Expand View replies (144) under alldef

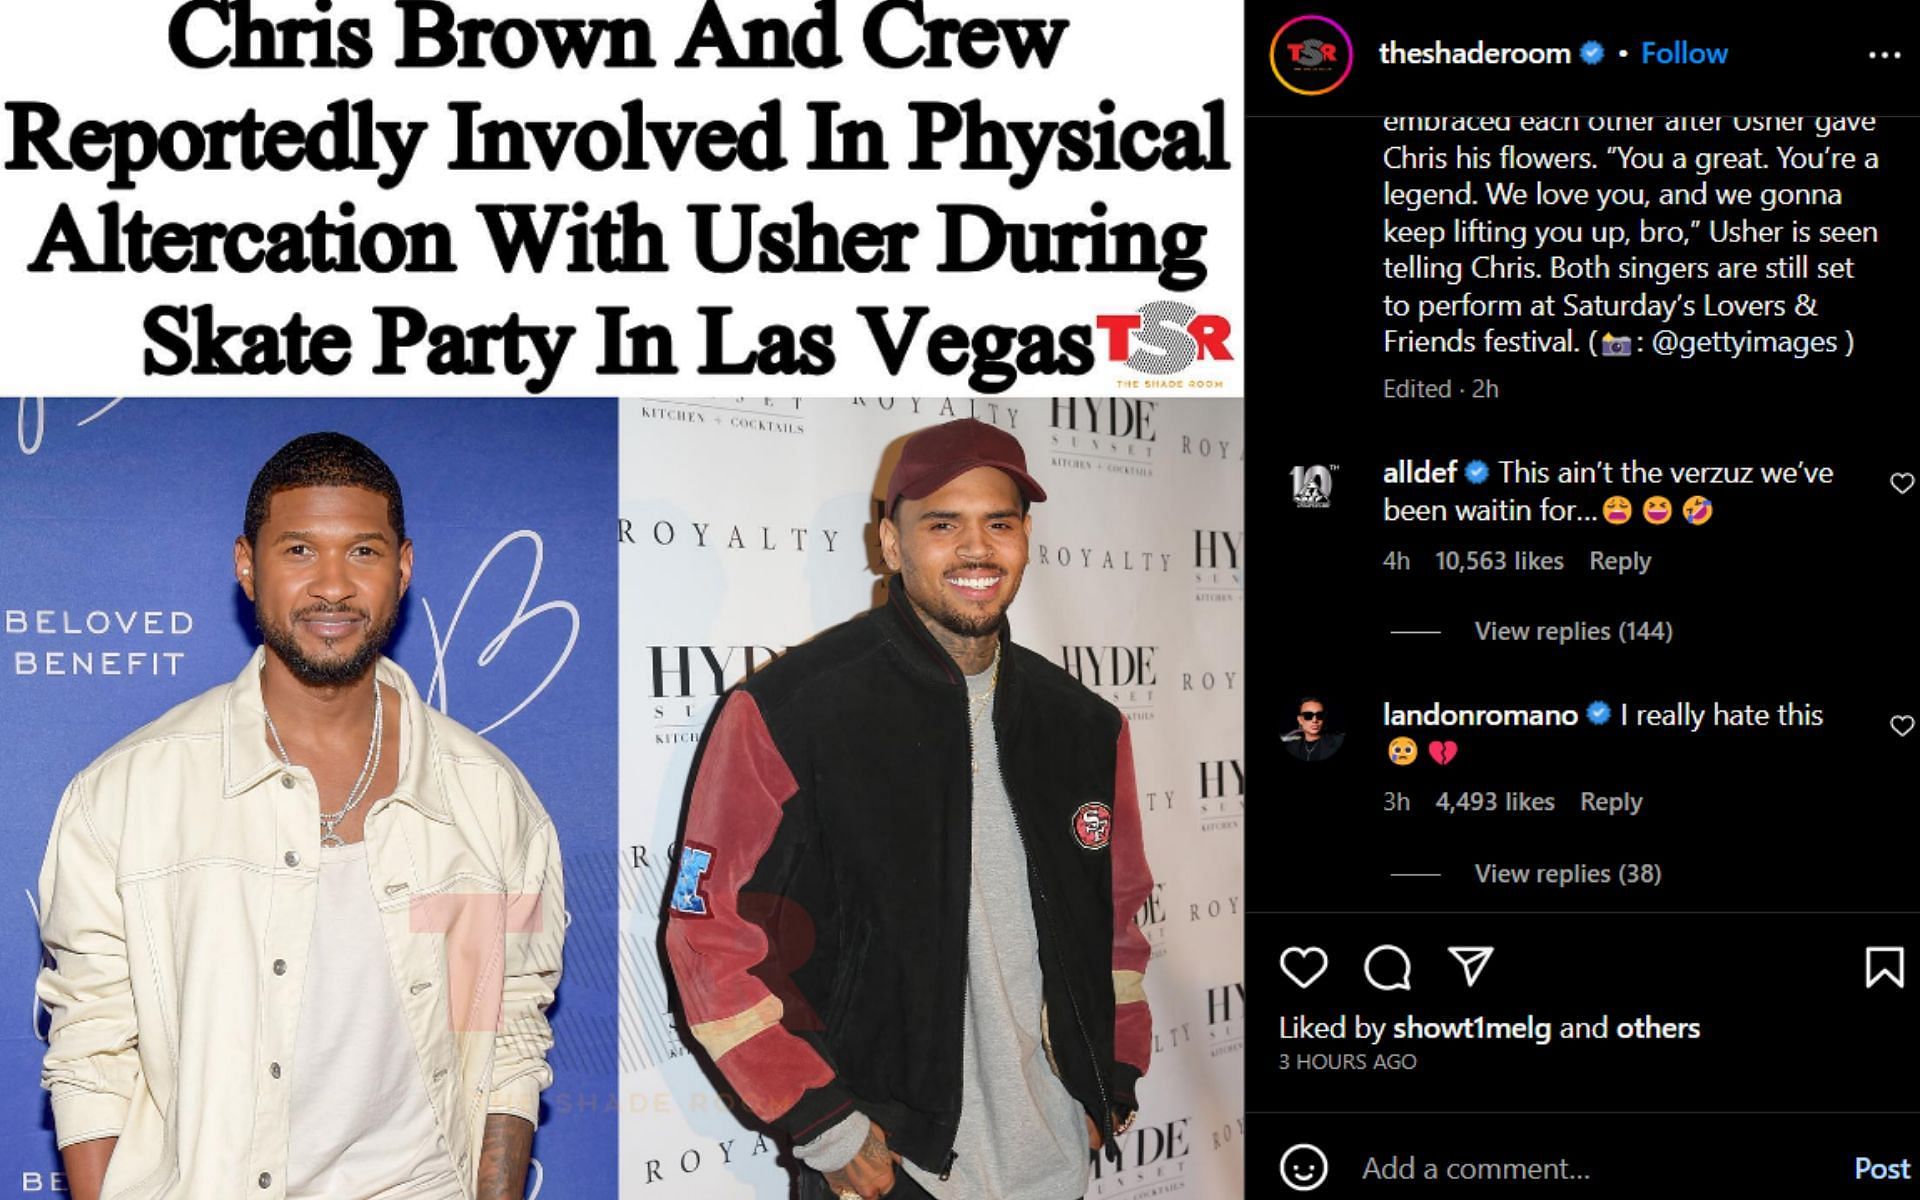pyautogui.click(x=1573, y=631)
